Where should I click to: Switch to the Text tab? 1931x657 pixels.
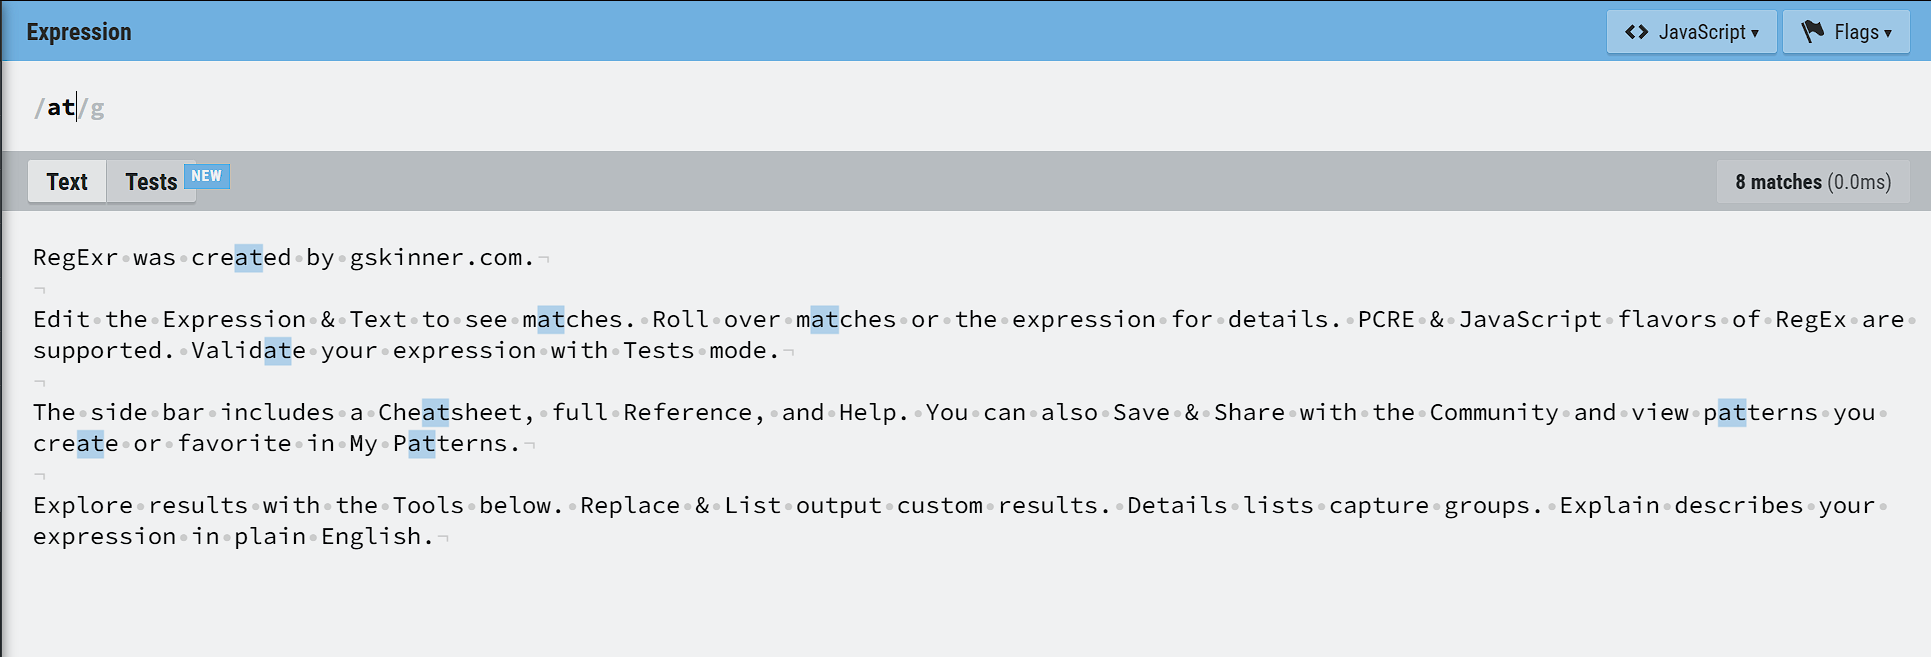67,182
